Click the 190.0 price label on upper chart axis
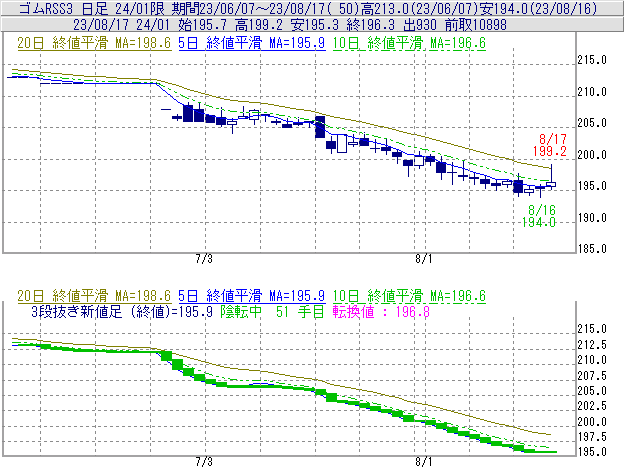 click(x=592, y=218)
